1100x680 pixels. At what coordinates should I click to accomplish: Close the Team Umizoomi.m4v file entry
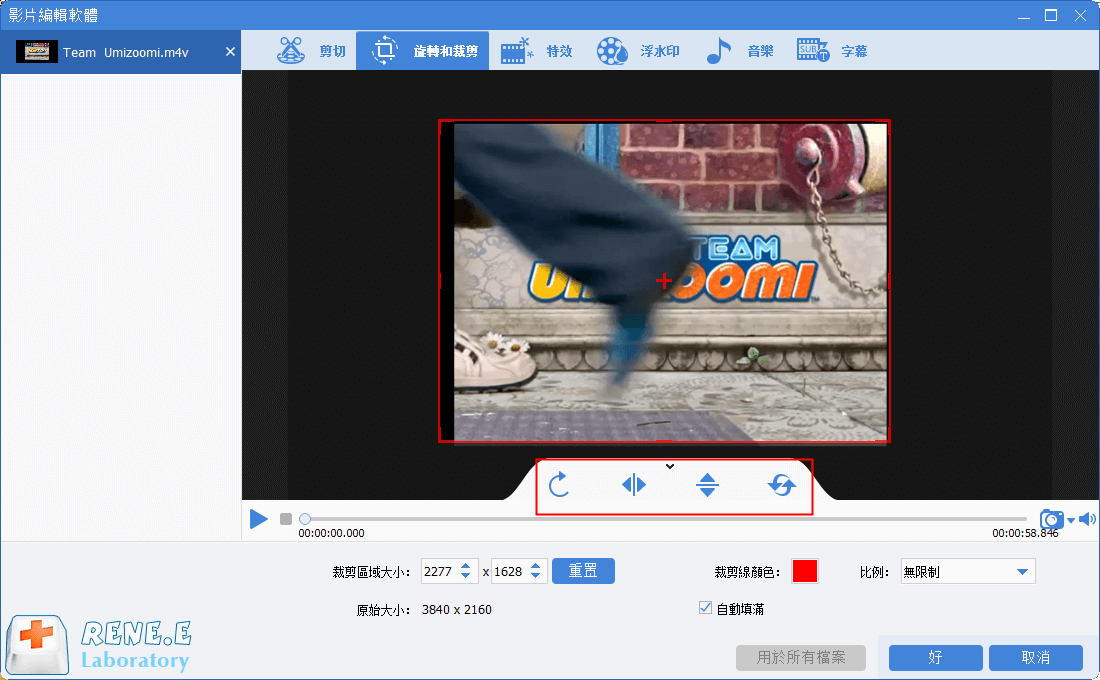230,52
